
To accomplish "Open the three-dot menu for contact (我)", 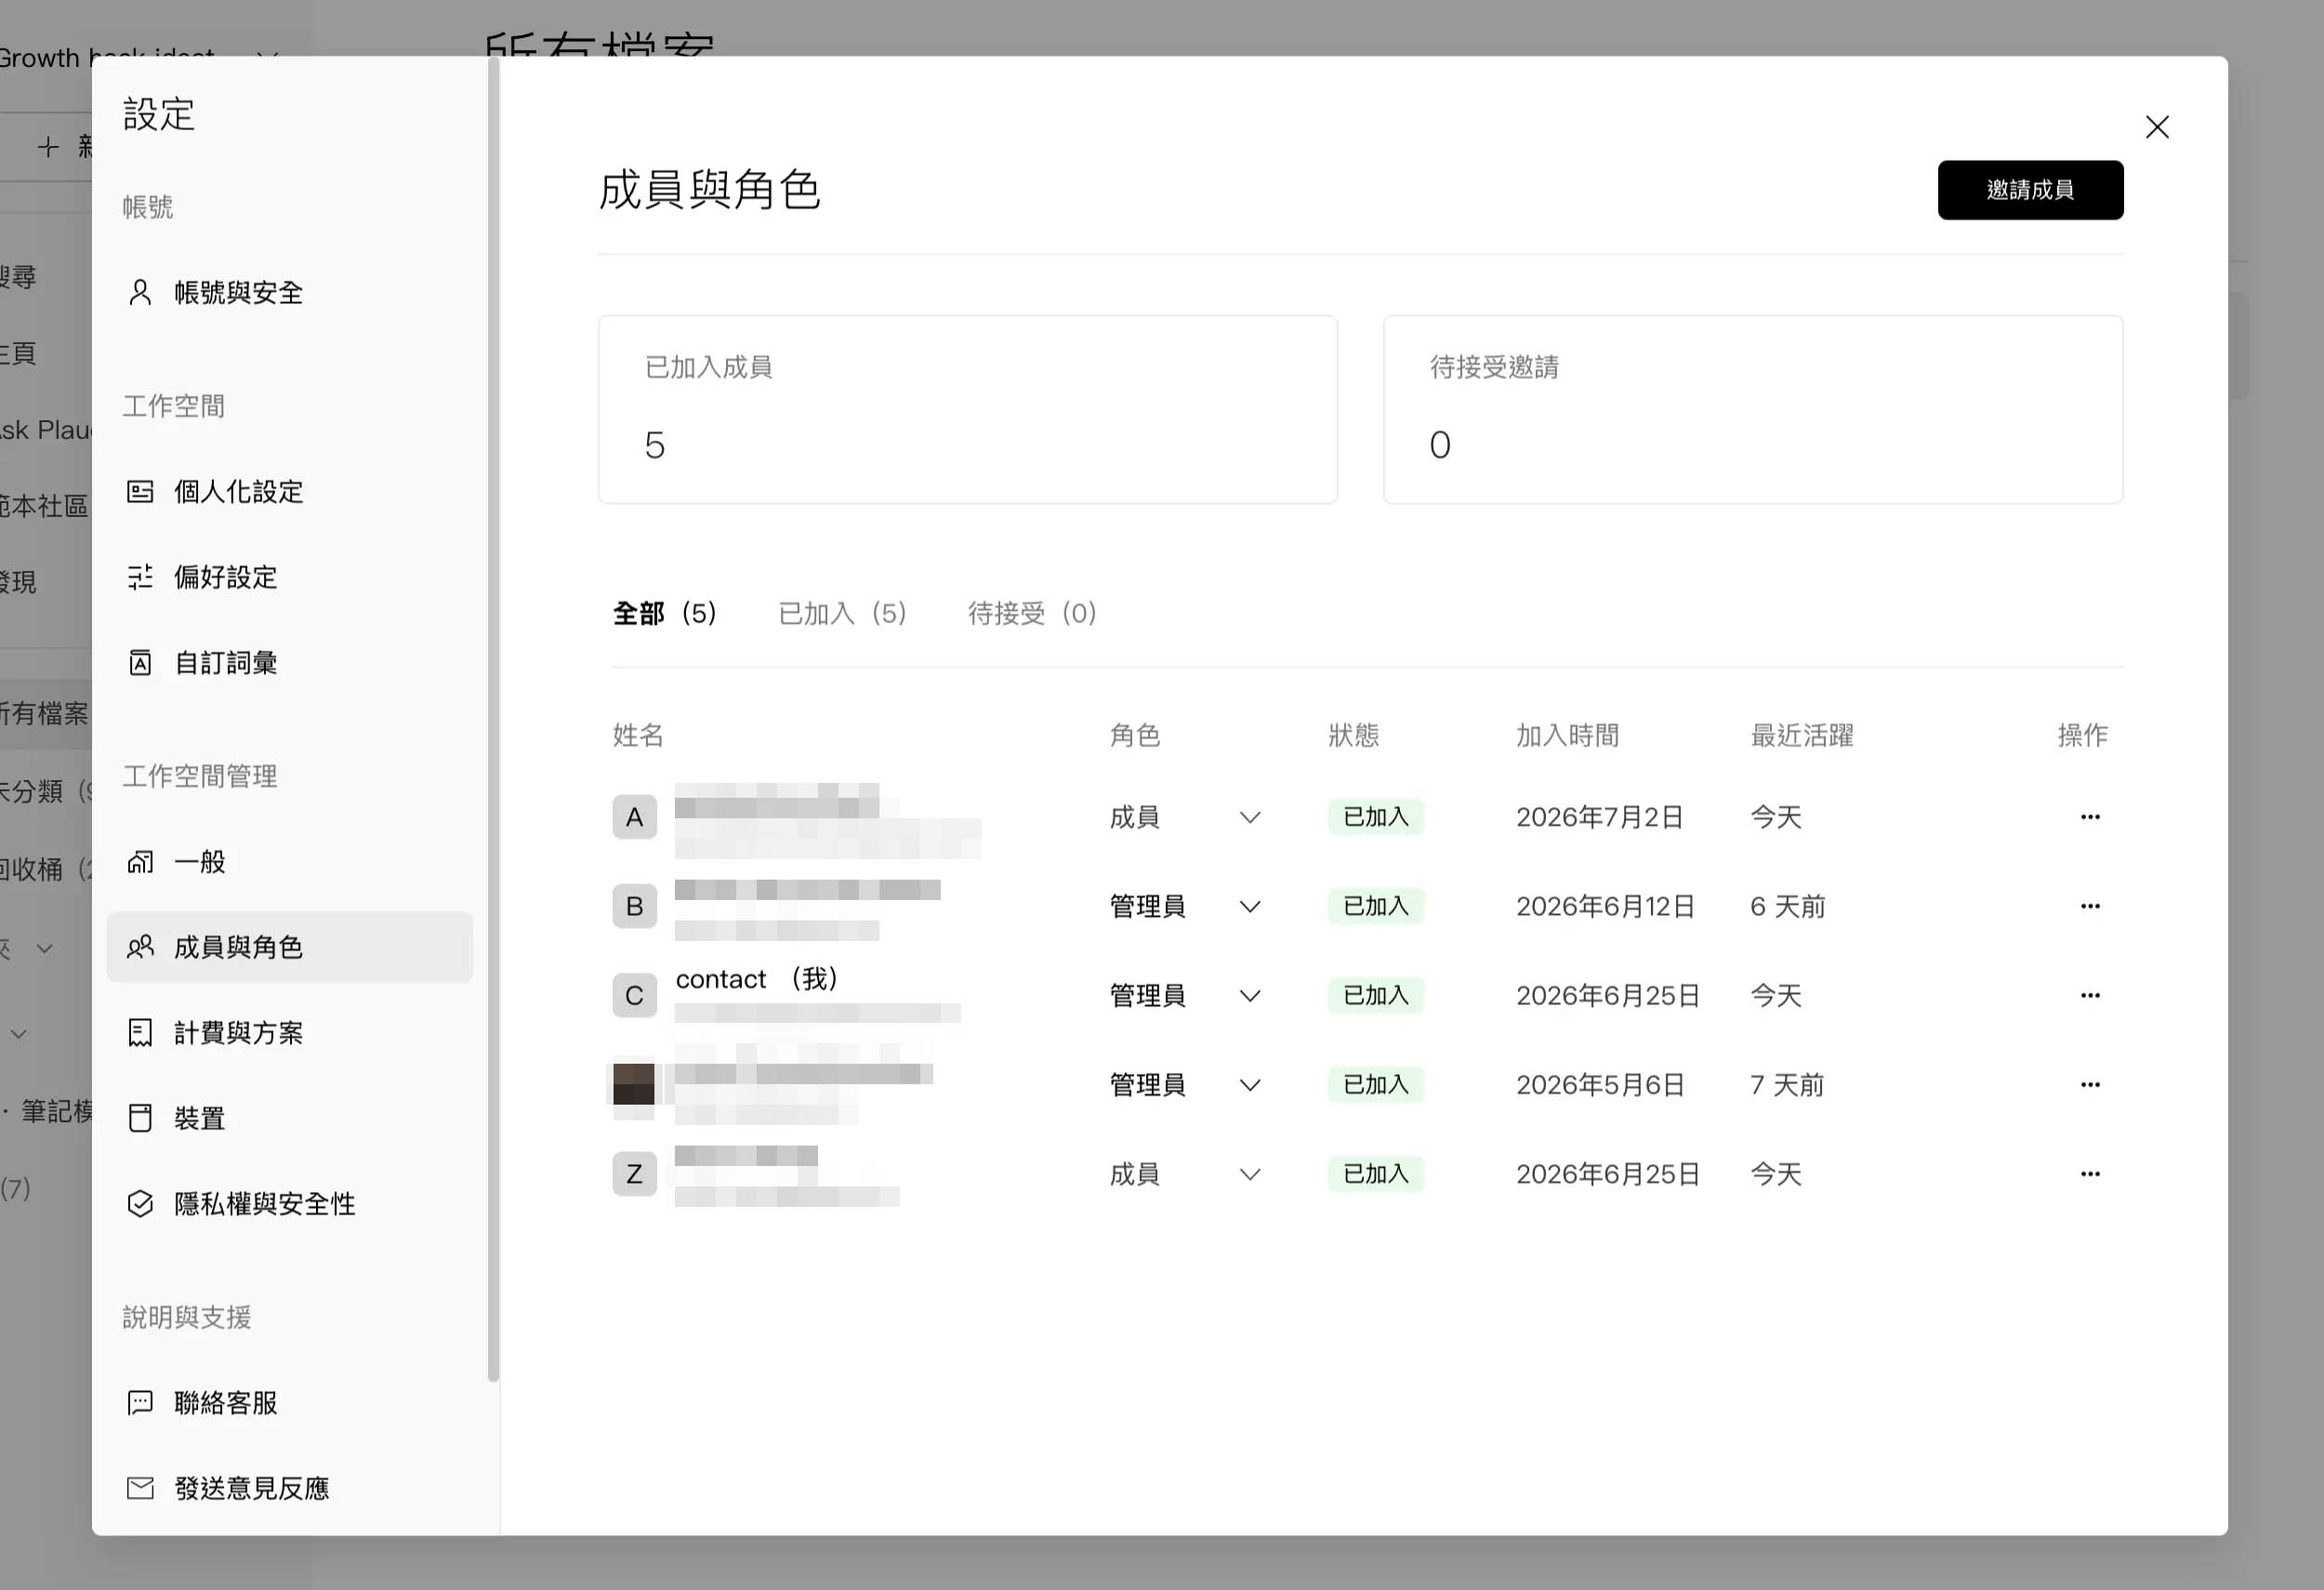I will coord(2089,995).
